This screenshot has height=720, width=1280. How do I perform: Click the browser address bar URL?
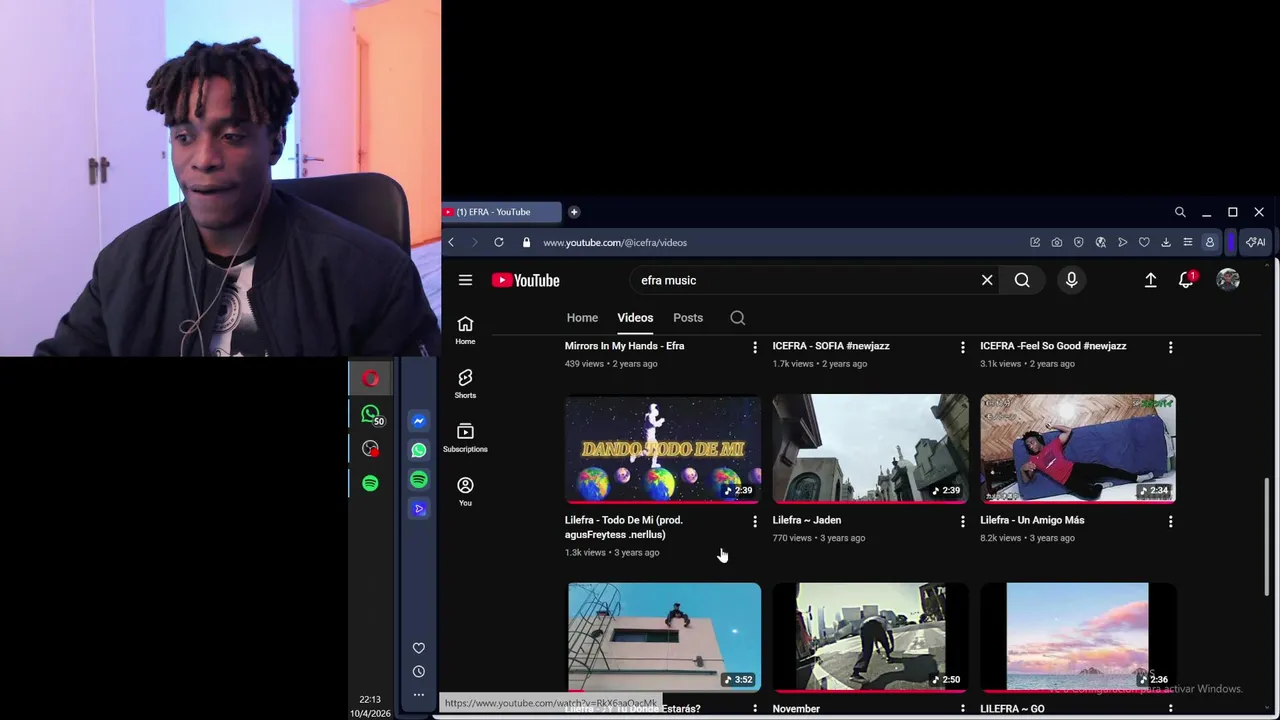[615, 242]
